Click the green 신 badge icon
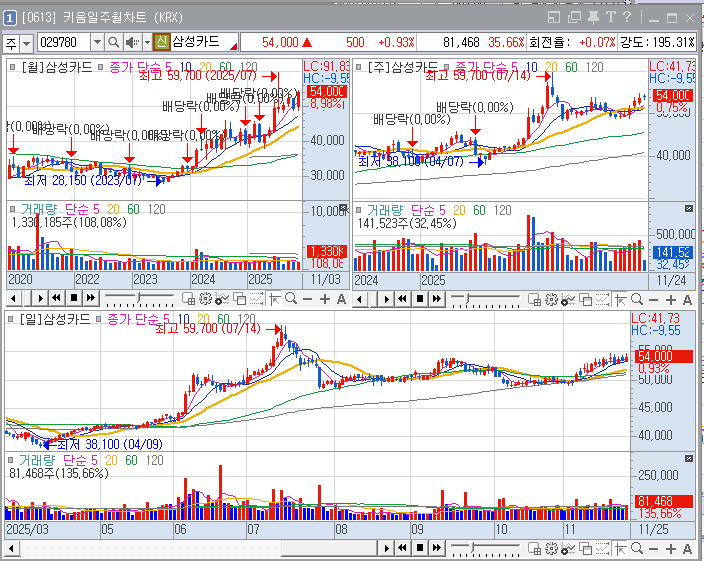 click(x=162, y=42)
